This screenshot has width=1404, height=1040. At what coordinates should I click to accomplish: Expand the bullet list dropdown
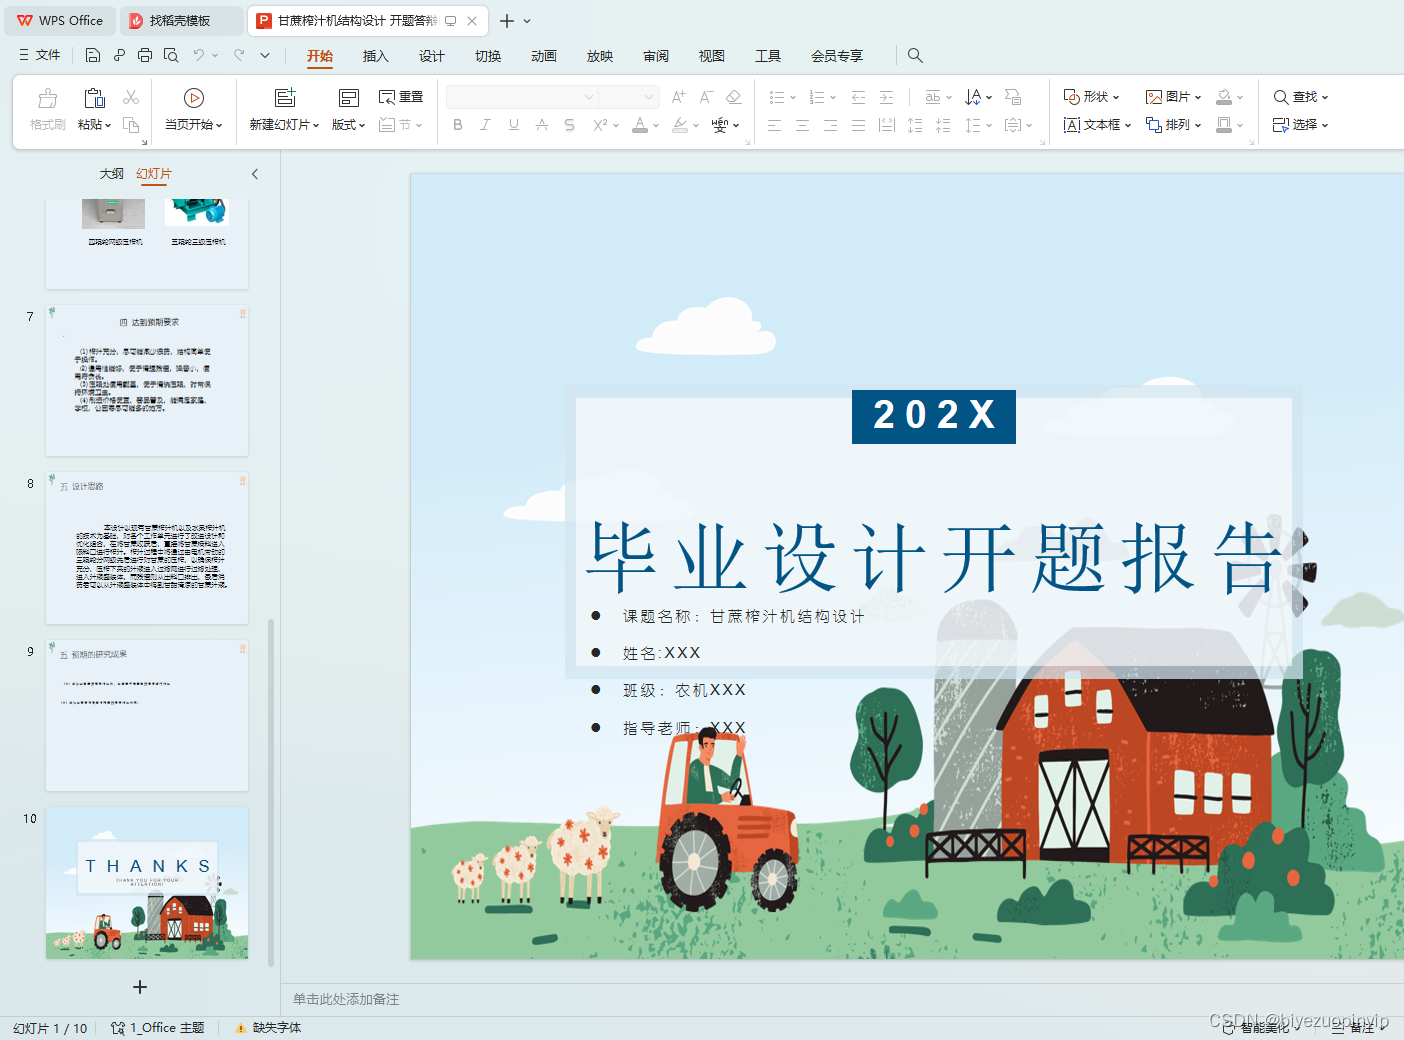792,98
